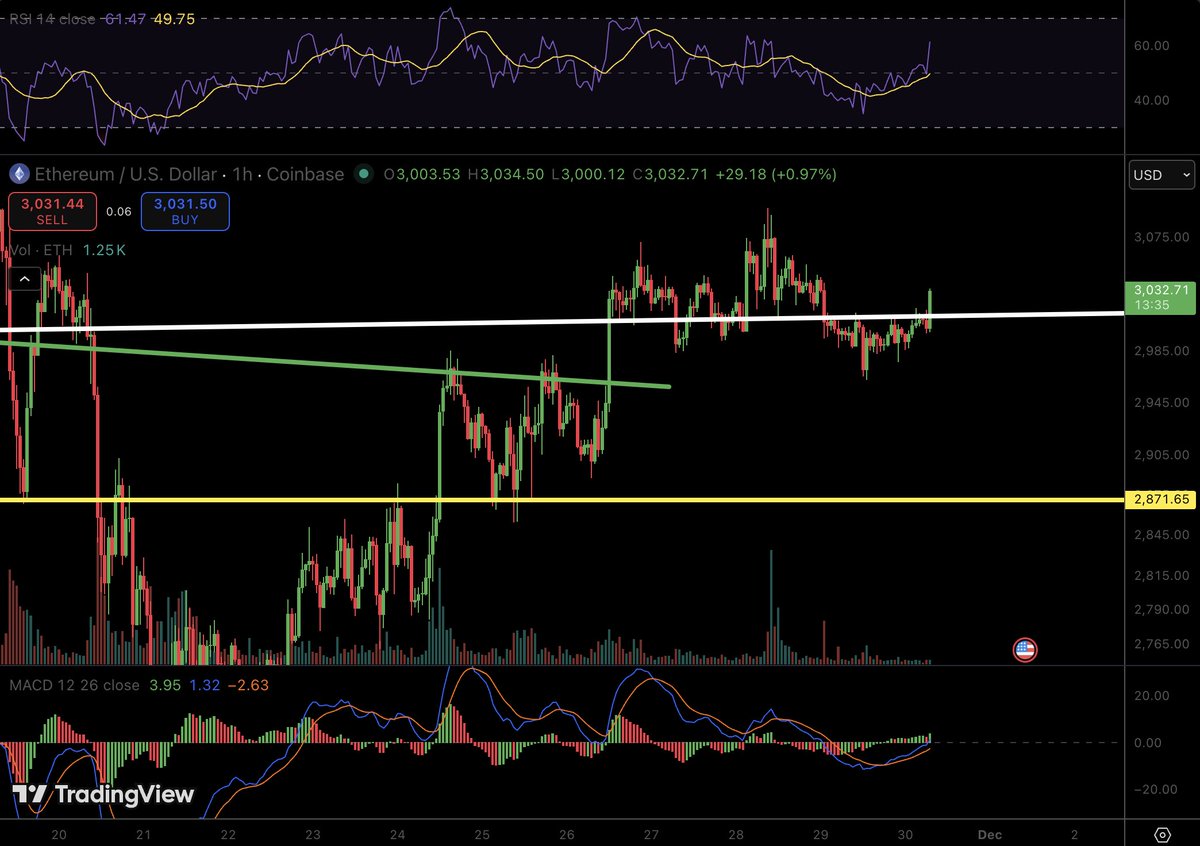Click the Dec date label on time axis
The width and height of the screenshot is (1200, 846).
coord(989,833)
